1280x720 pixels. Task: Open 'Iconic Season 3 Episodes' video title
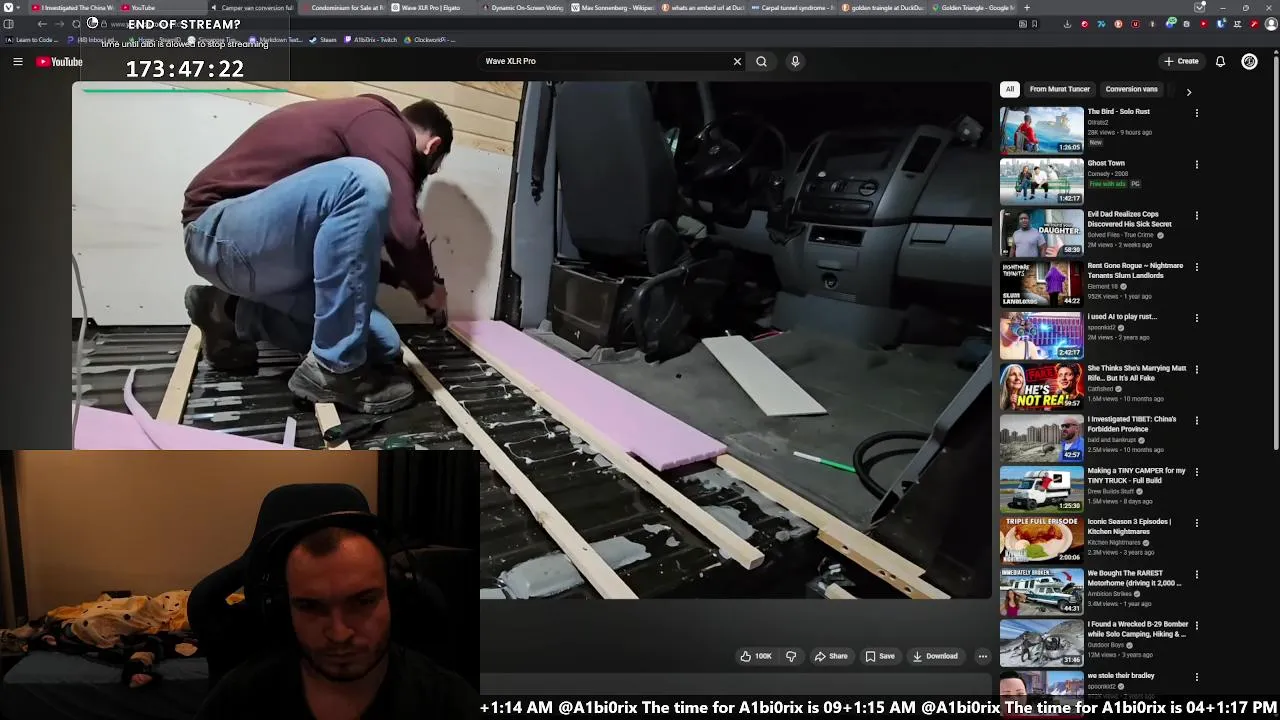pos(1129,527)
